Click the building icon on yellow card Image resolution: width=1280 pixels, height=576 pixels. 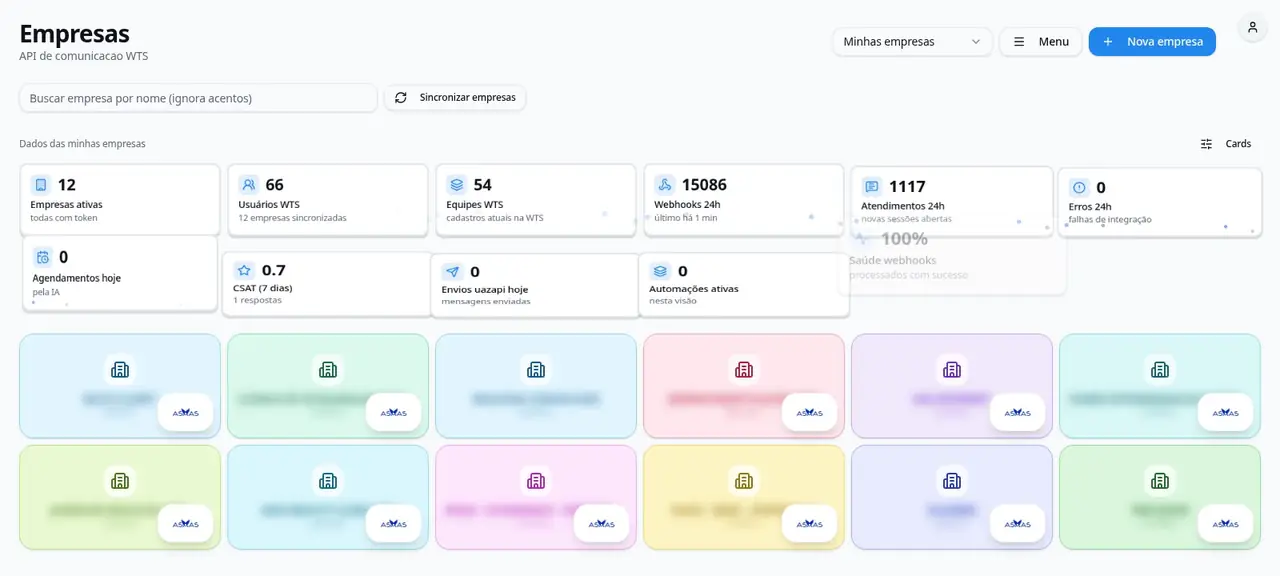(x=744, y=481)
